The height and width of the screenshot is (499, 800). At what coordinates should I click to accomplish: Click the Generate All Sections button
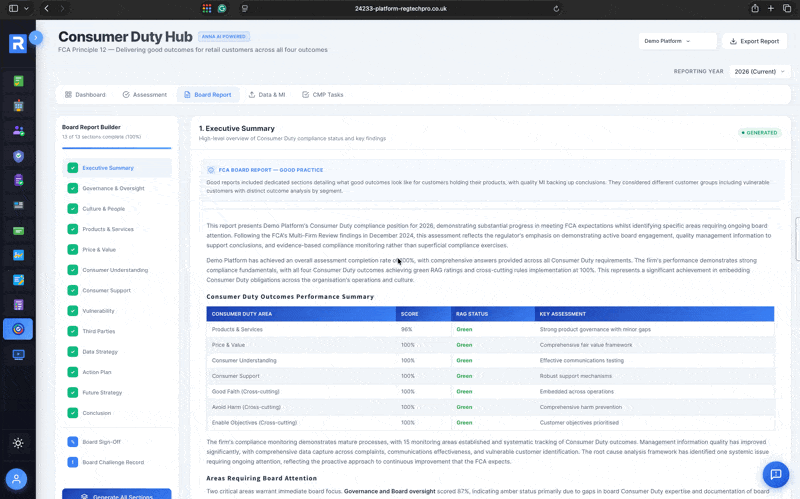click(117, 494)
